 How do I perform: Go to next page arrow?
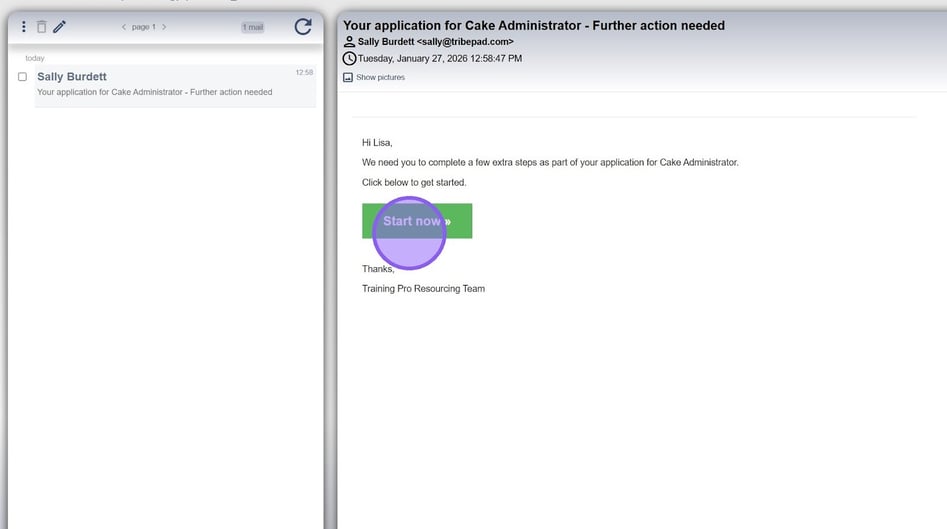point(164,27)
